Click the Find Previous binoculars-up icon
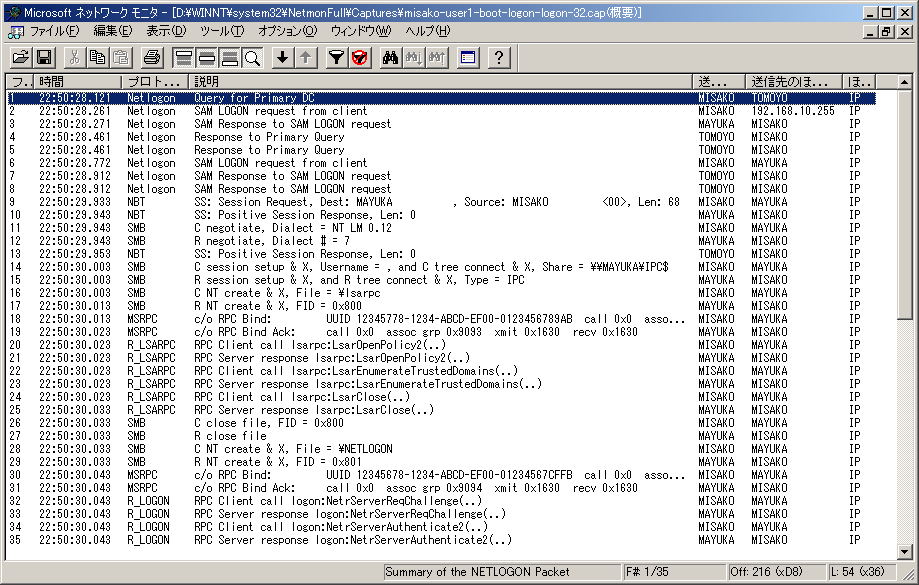 click(x=437, y=57)
